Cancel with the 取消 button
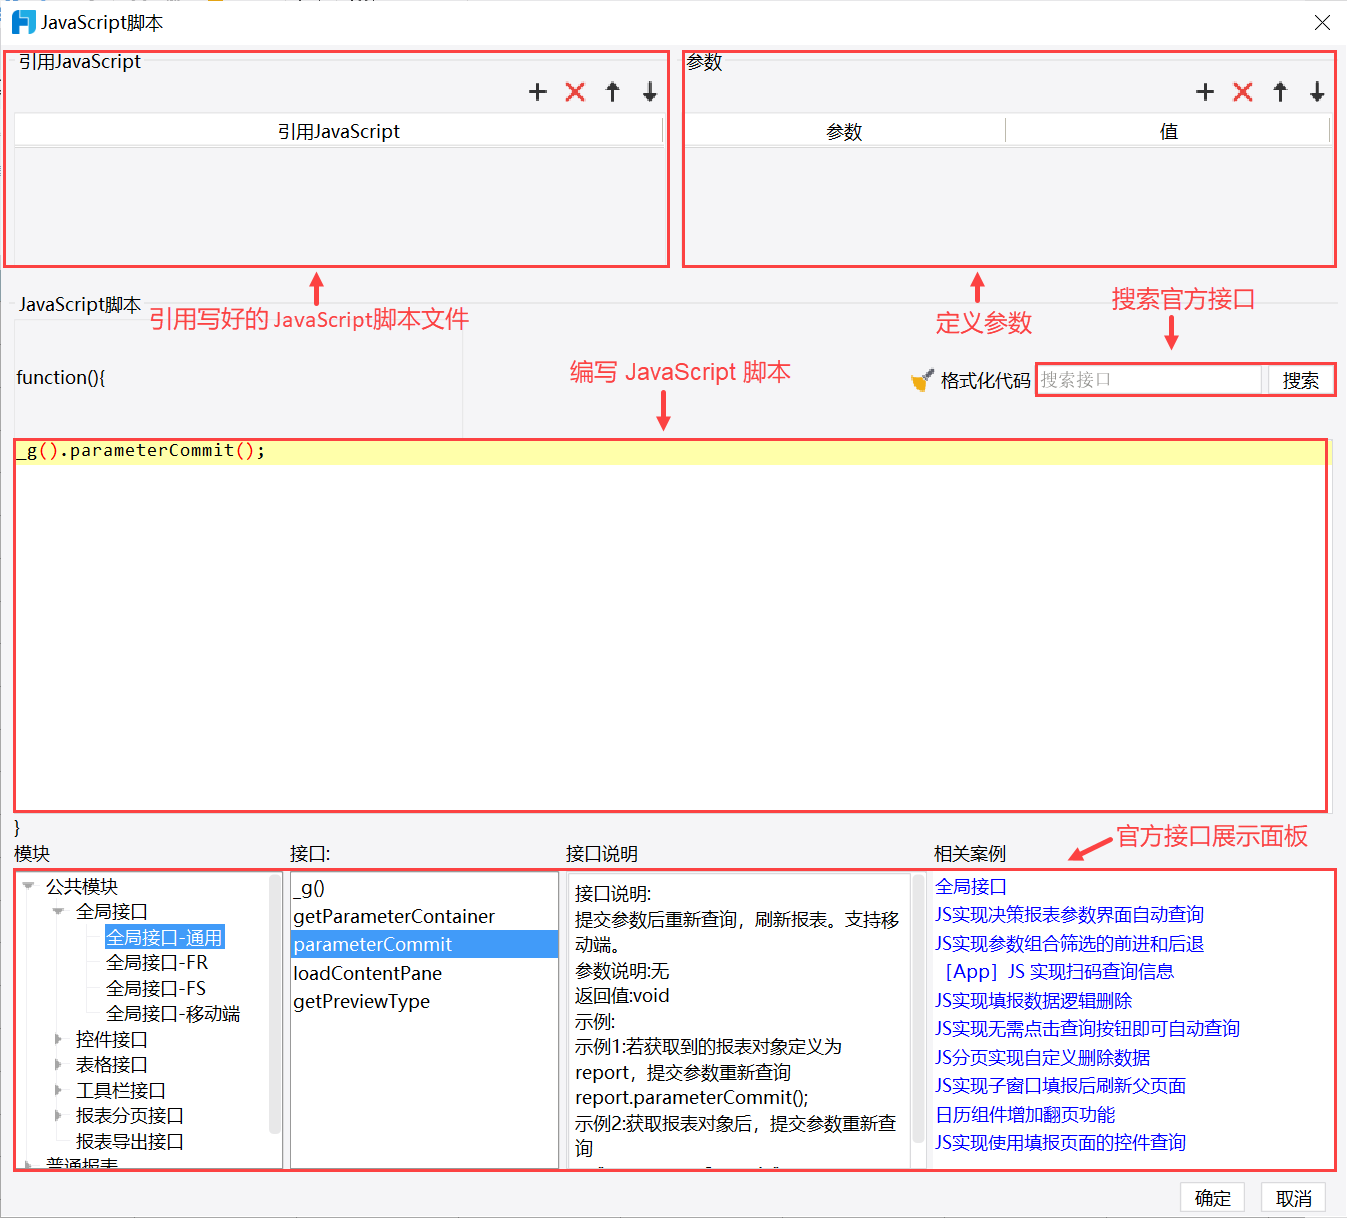The image size is (1347, 1218). click(x=1293, y=1198)
